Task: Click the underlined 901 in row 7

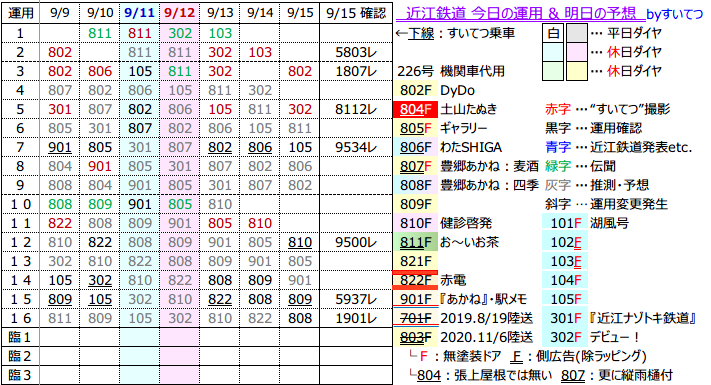Action: click(60, 147)
